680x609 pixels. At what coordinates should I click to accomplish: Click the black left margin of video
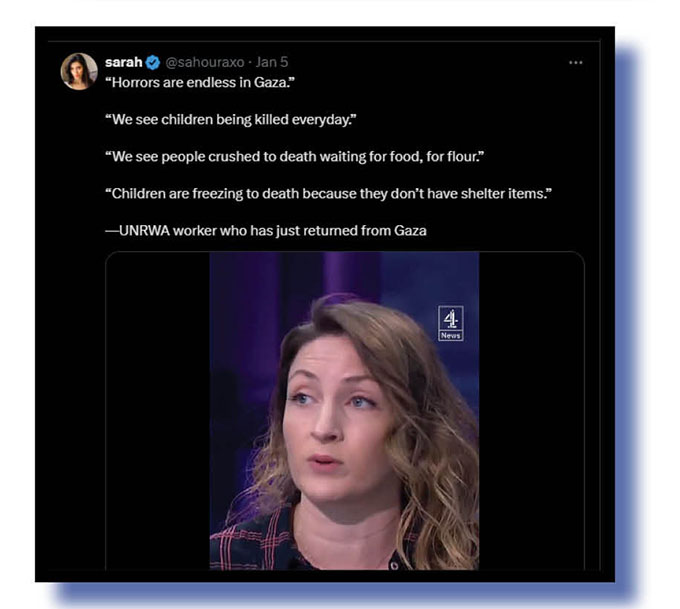tap(158, 411)
